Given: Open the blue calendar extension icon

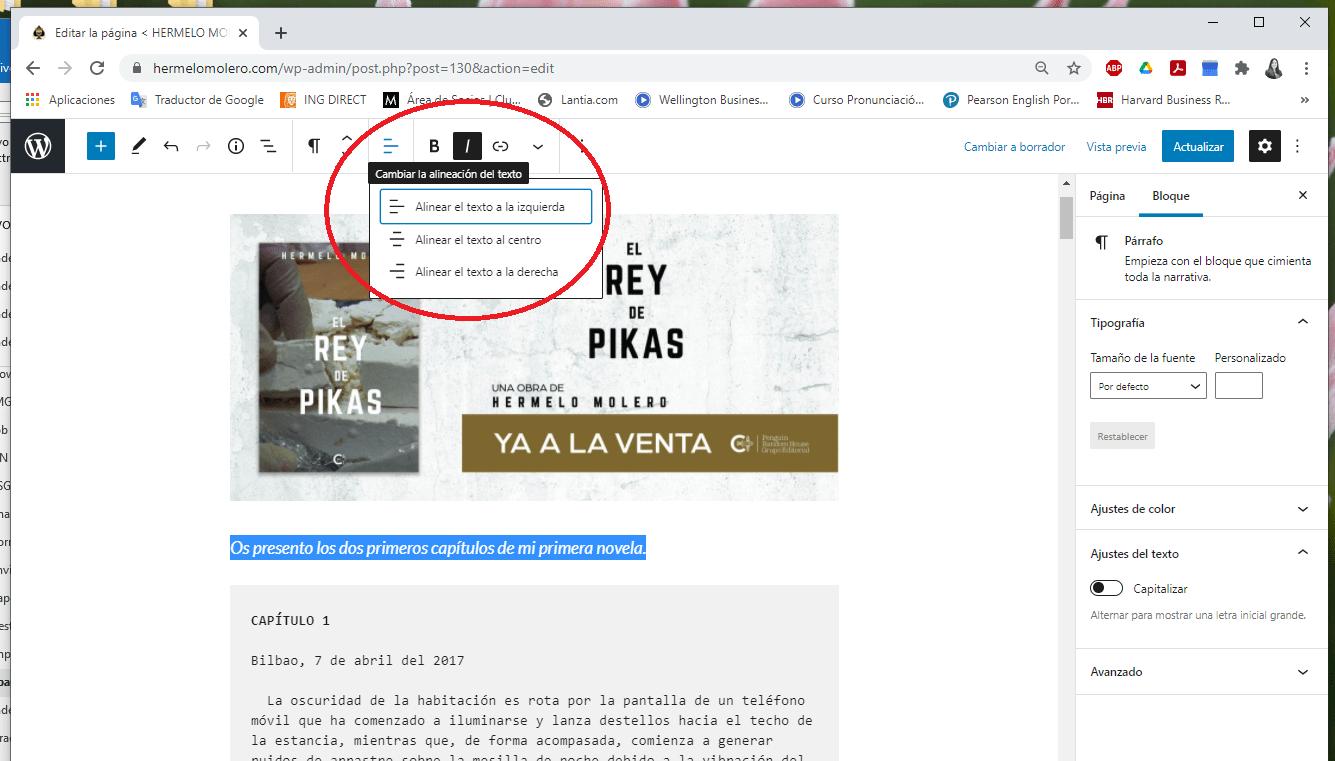Looking at the screenshot, I should coord(1210,68).
